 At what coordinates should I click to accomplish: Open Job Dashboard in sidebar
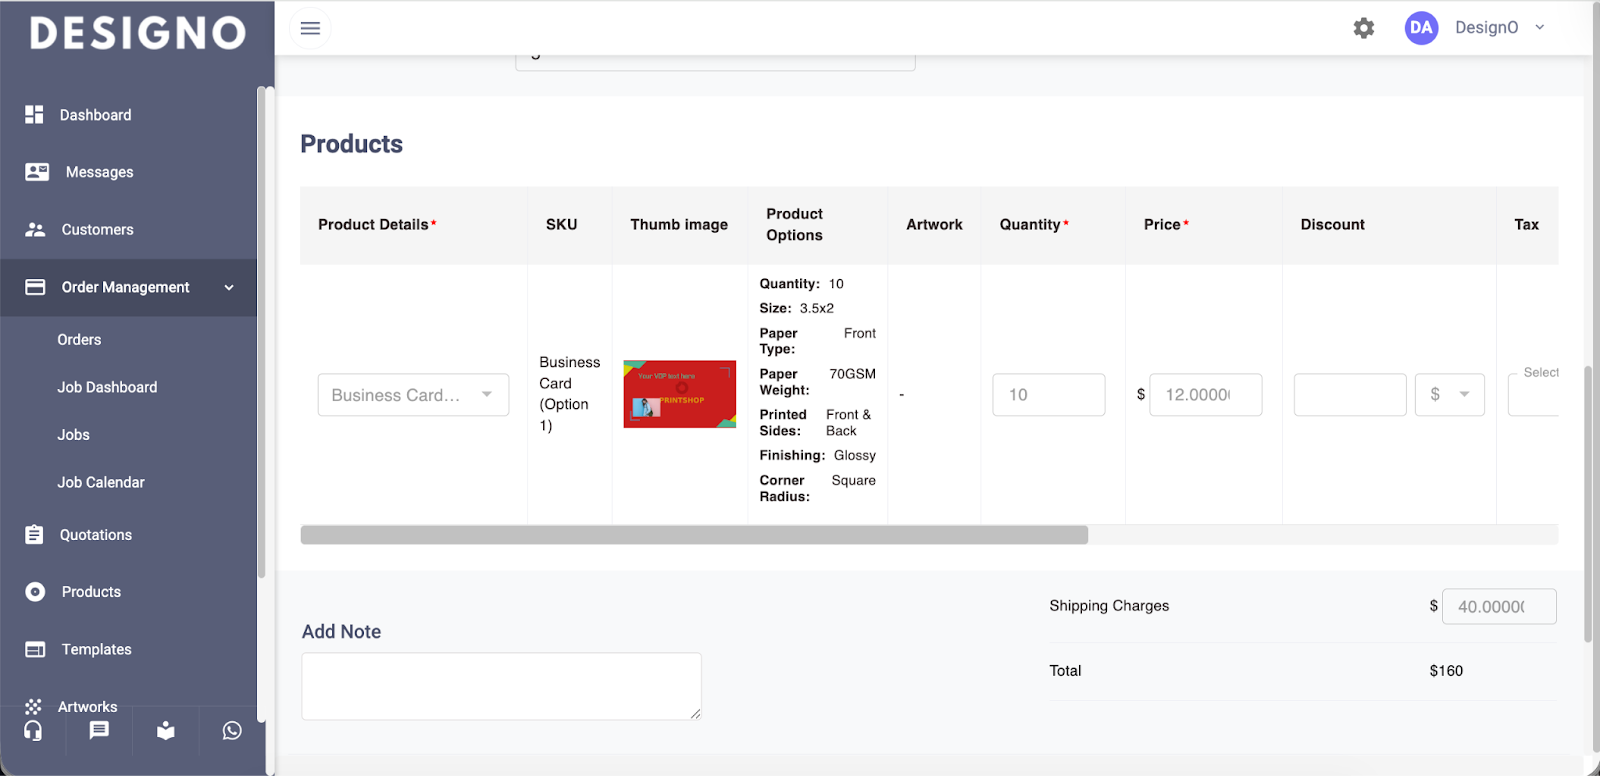click(x=107, y=387)
